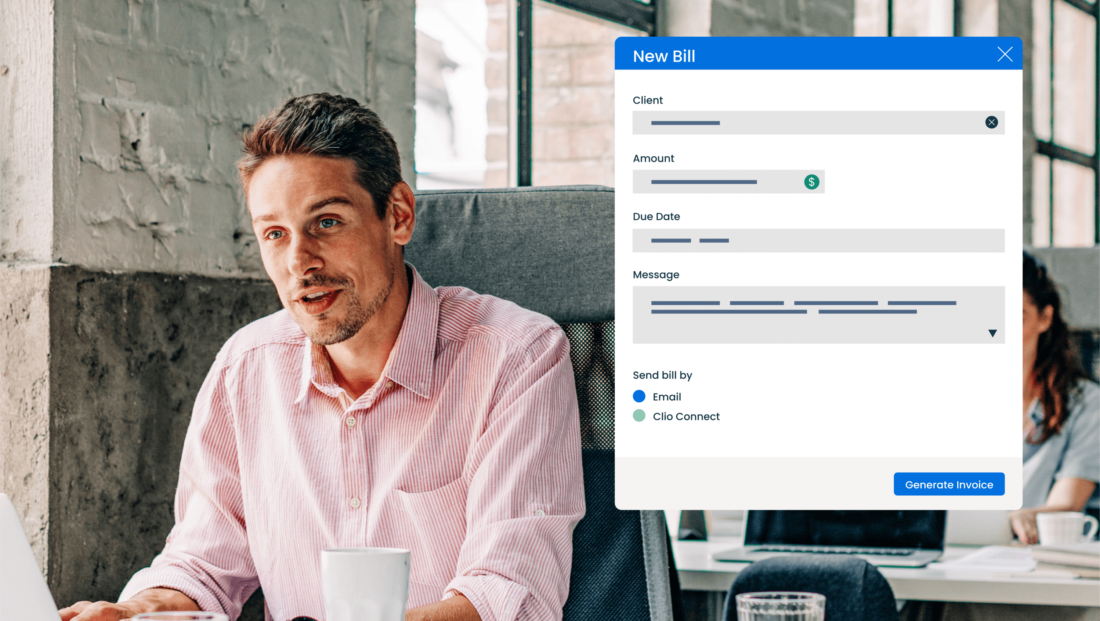Click the New Bill dialog header

point(664,55)
